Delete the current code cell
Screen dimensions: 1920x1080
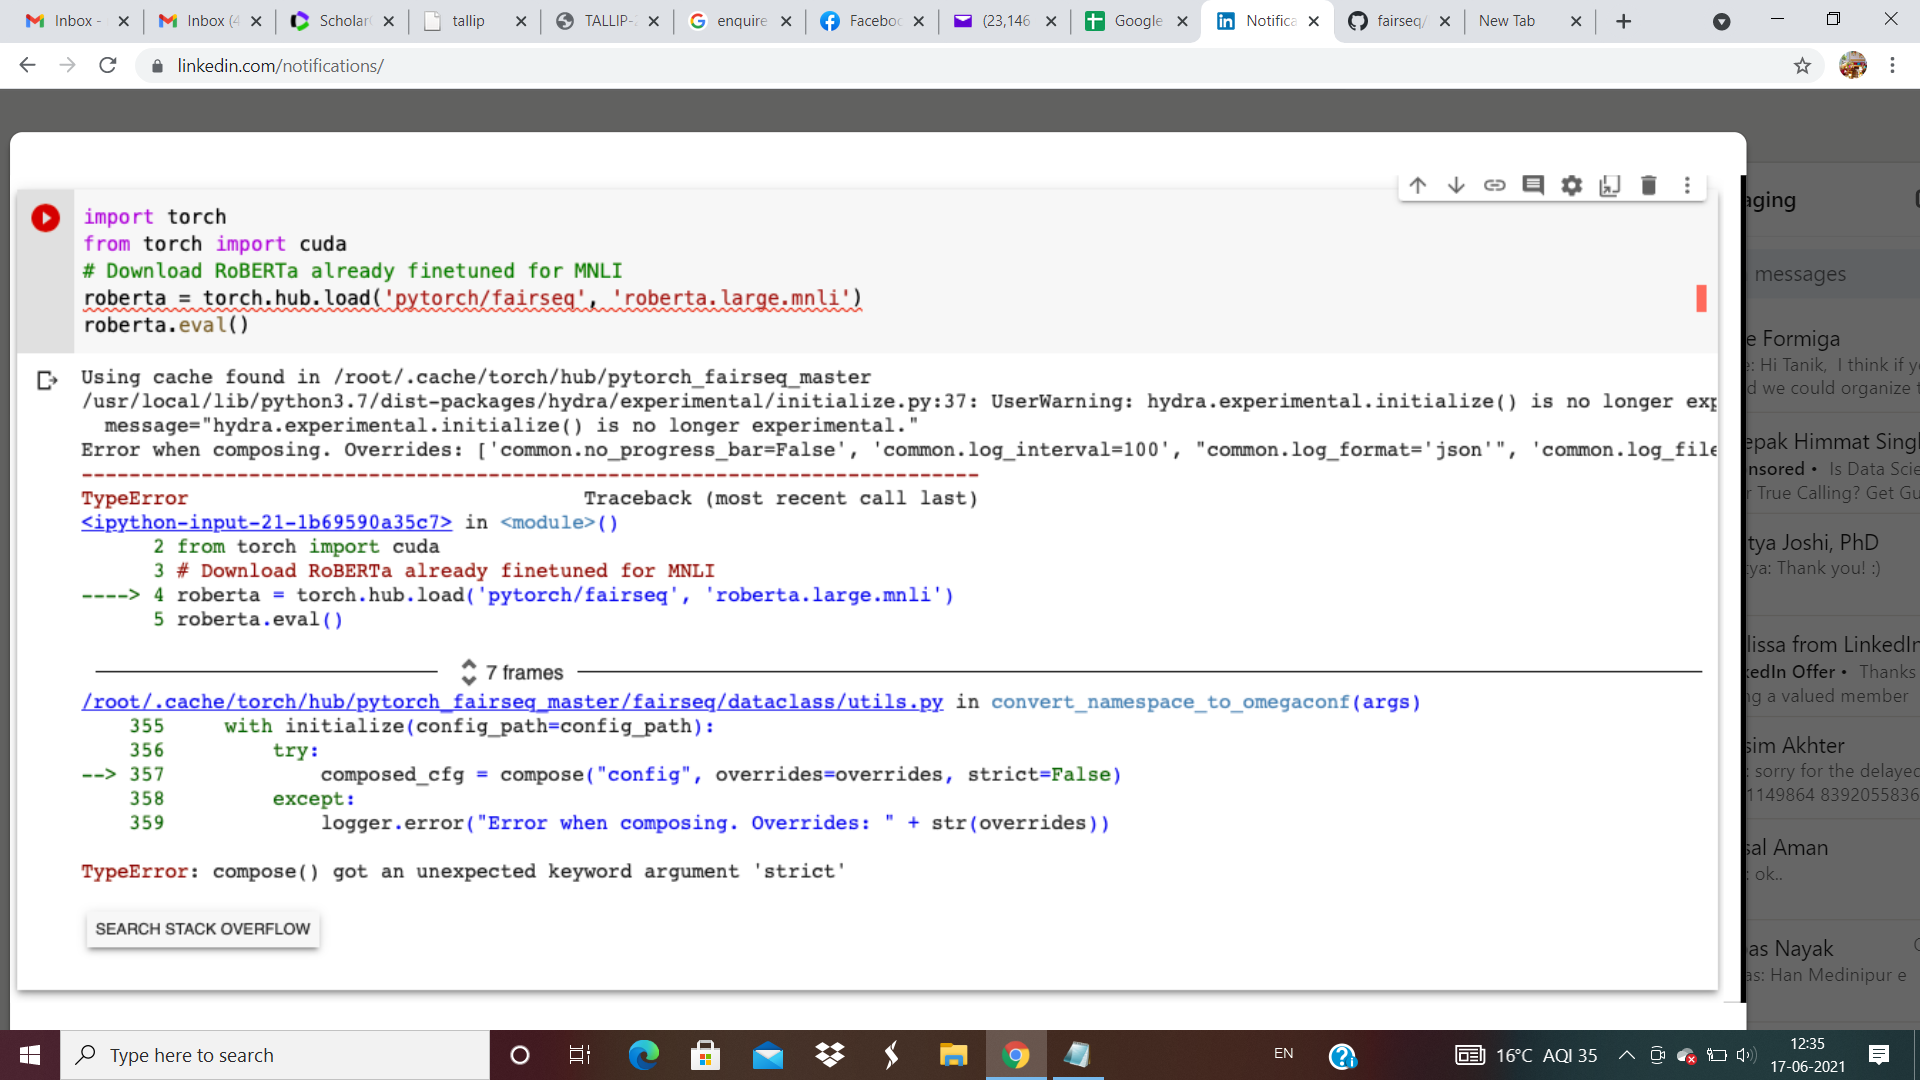coord(1648,185)
